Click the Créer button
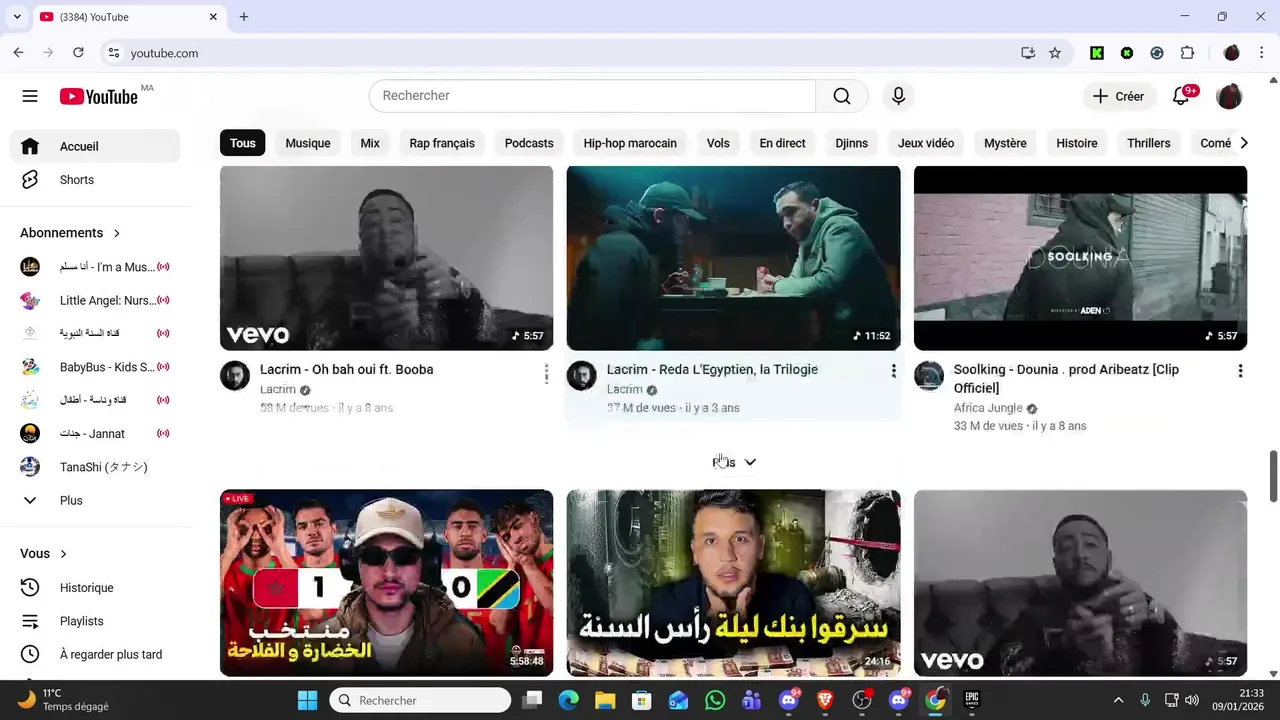The width and height of the screenshot is (1280, 720). pyautogui.click(x=1118, y=96)
